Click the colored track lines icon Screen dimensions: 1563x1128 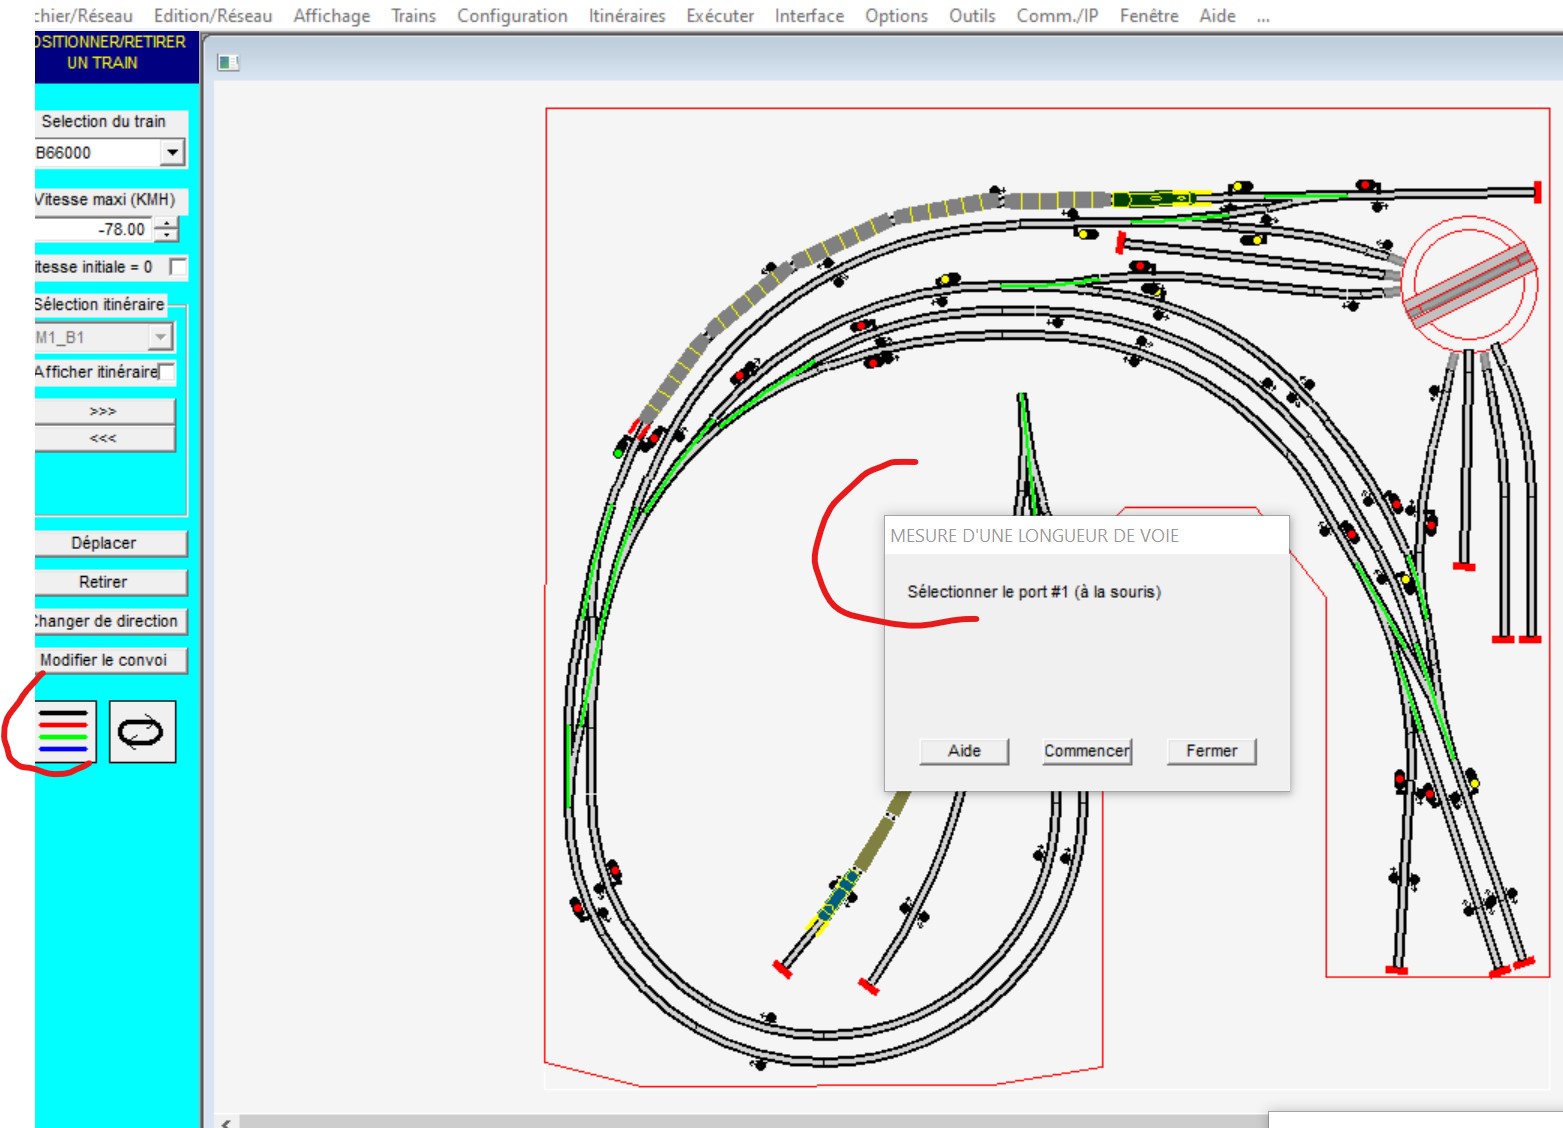(x=66, y=732)
